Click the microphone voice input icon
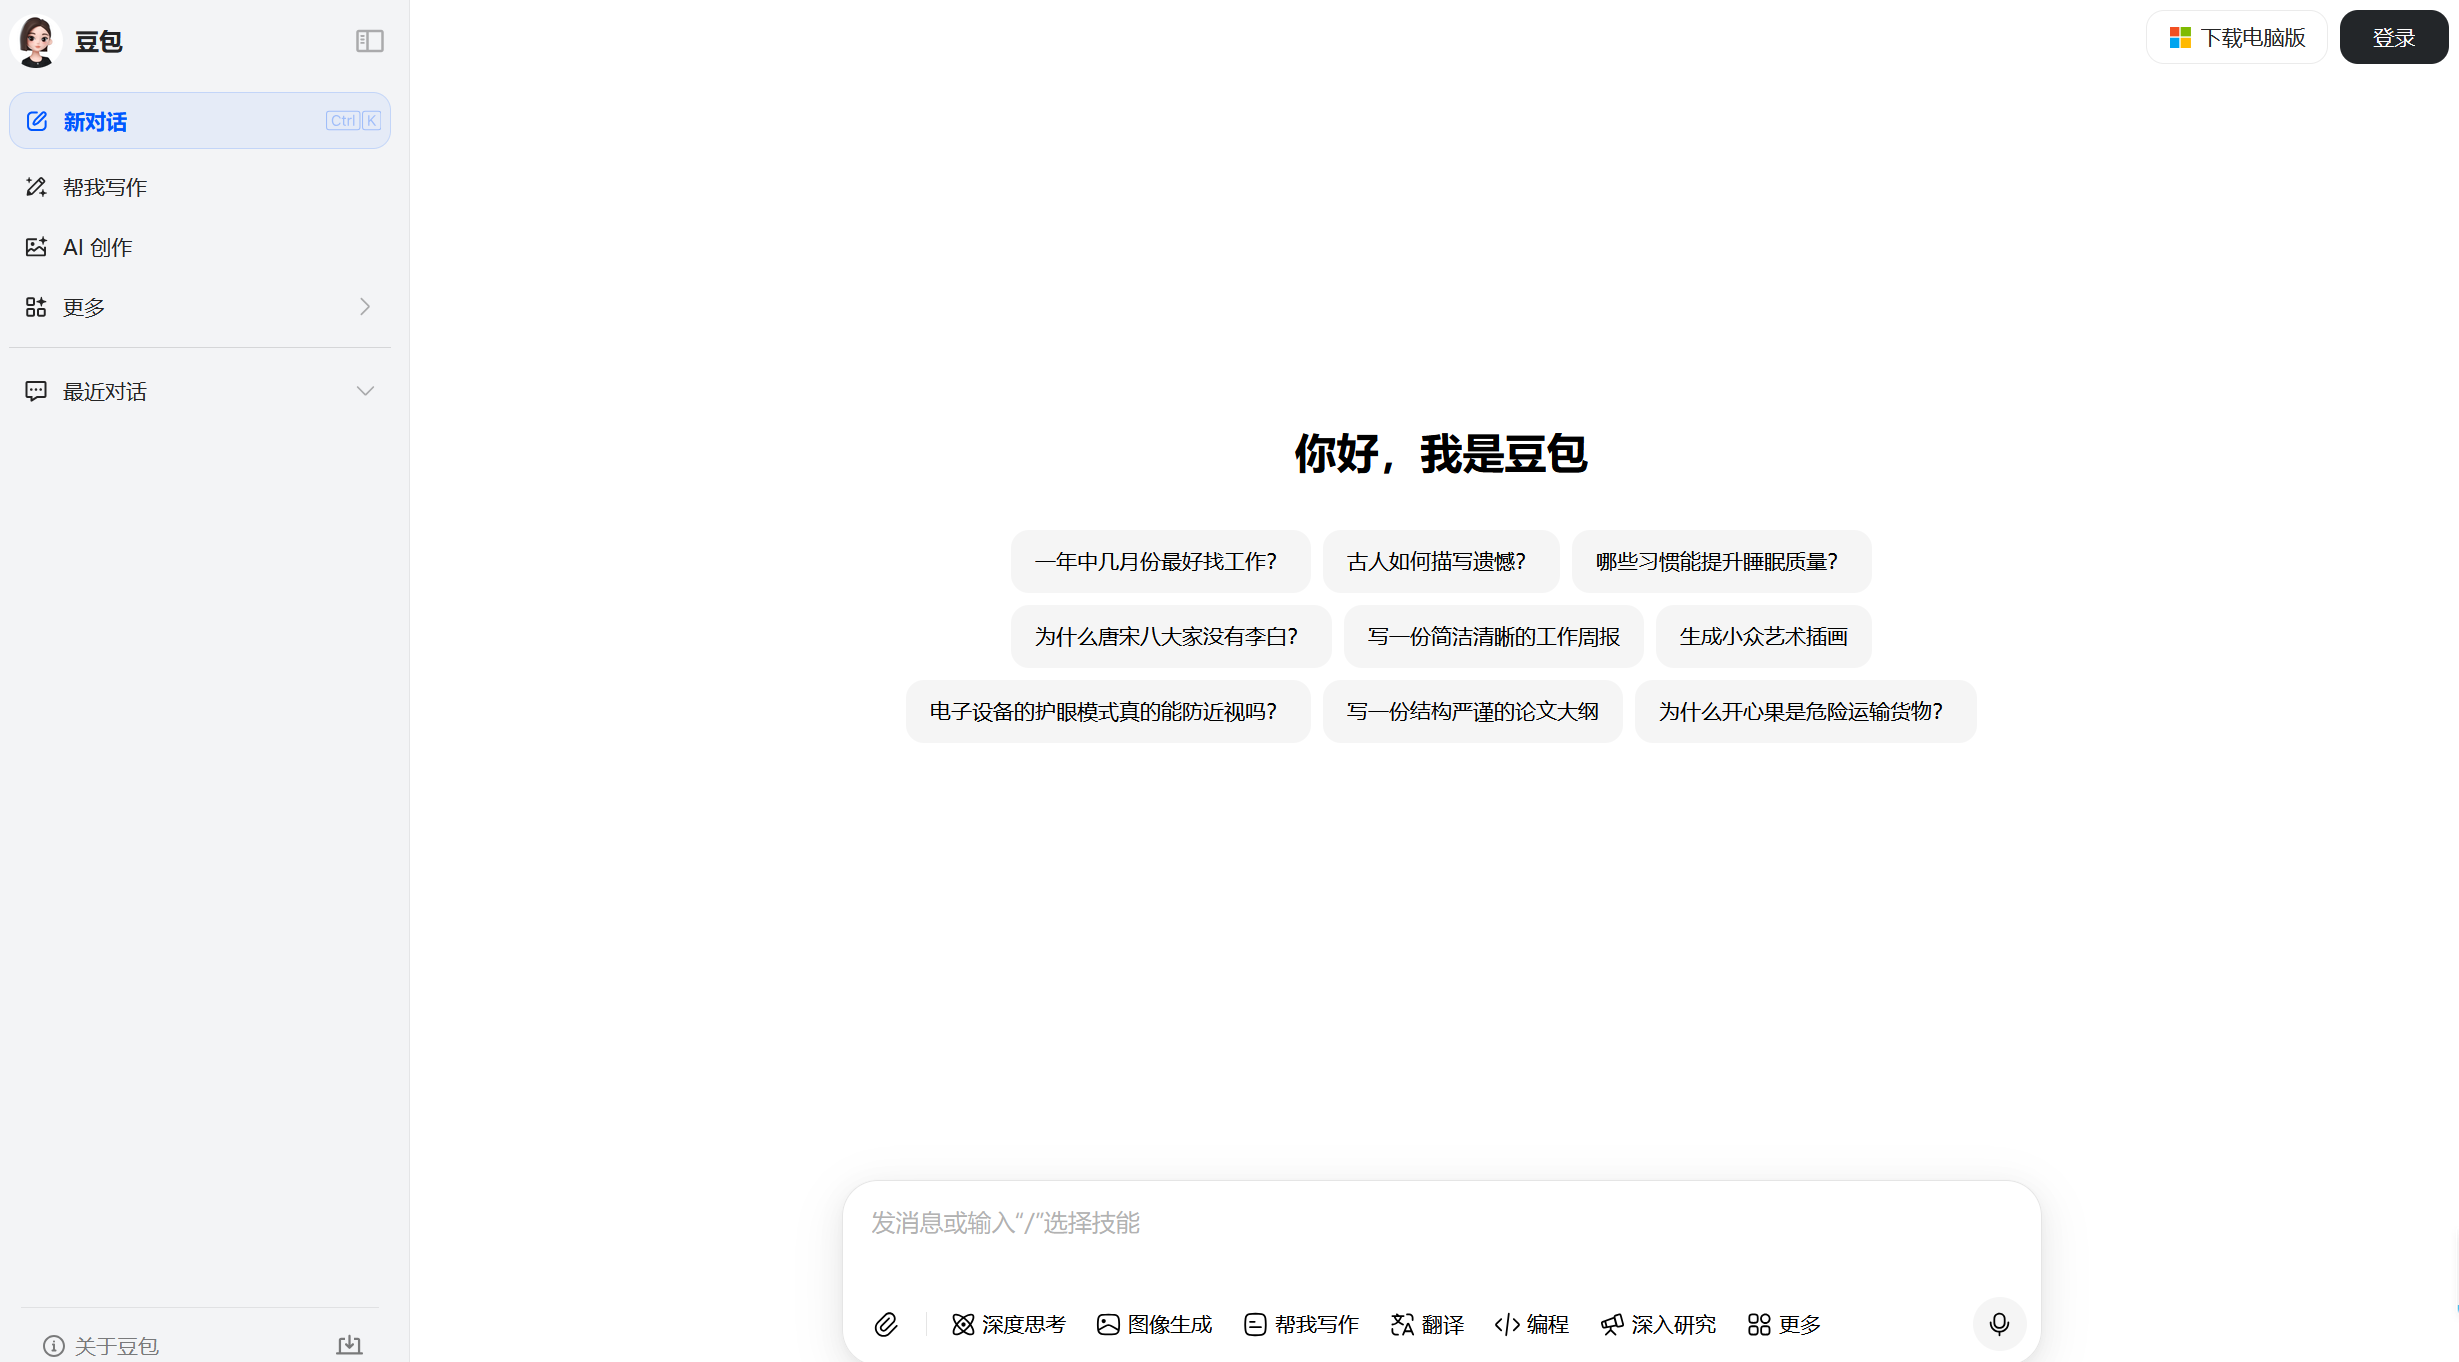Image resolution: width=2459 pixels, height=1362 pixels. click(x=1999, y=1324)
